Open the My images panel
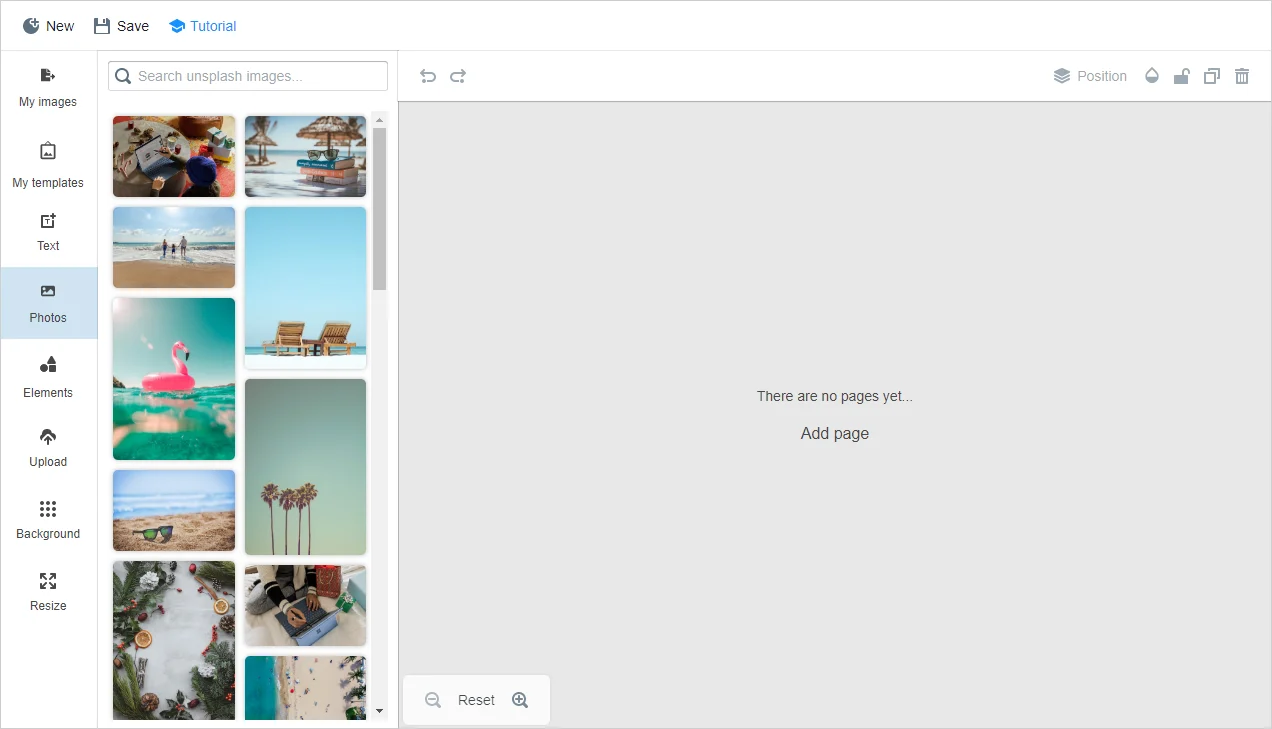The width and height of the screenshot is (1272, 729). pyautogui.click(x=48, y=87)
